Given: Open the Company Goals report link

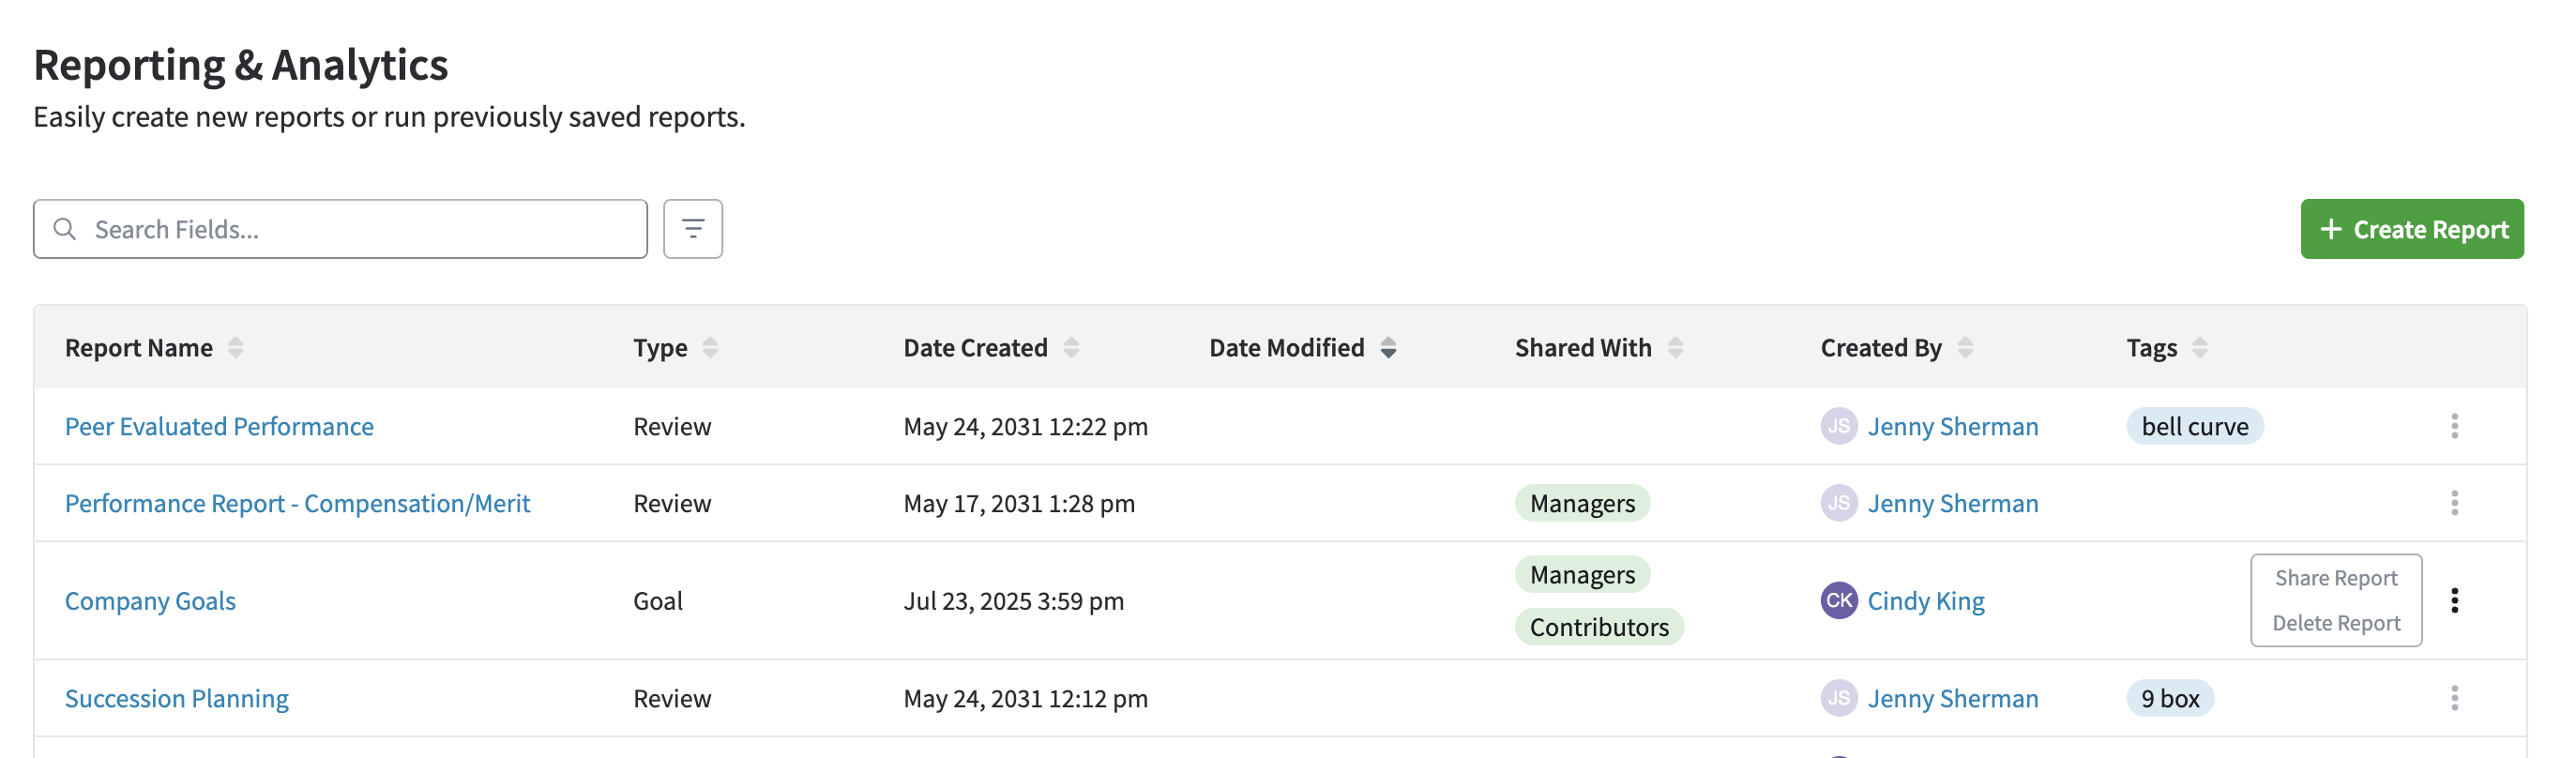Looking at the screenshot, I should pos(150,600).
